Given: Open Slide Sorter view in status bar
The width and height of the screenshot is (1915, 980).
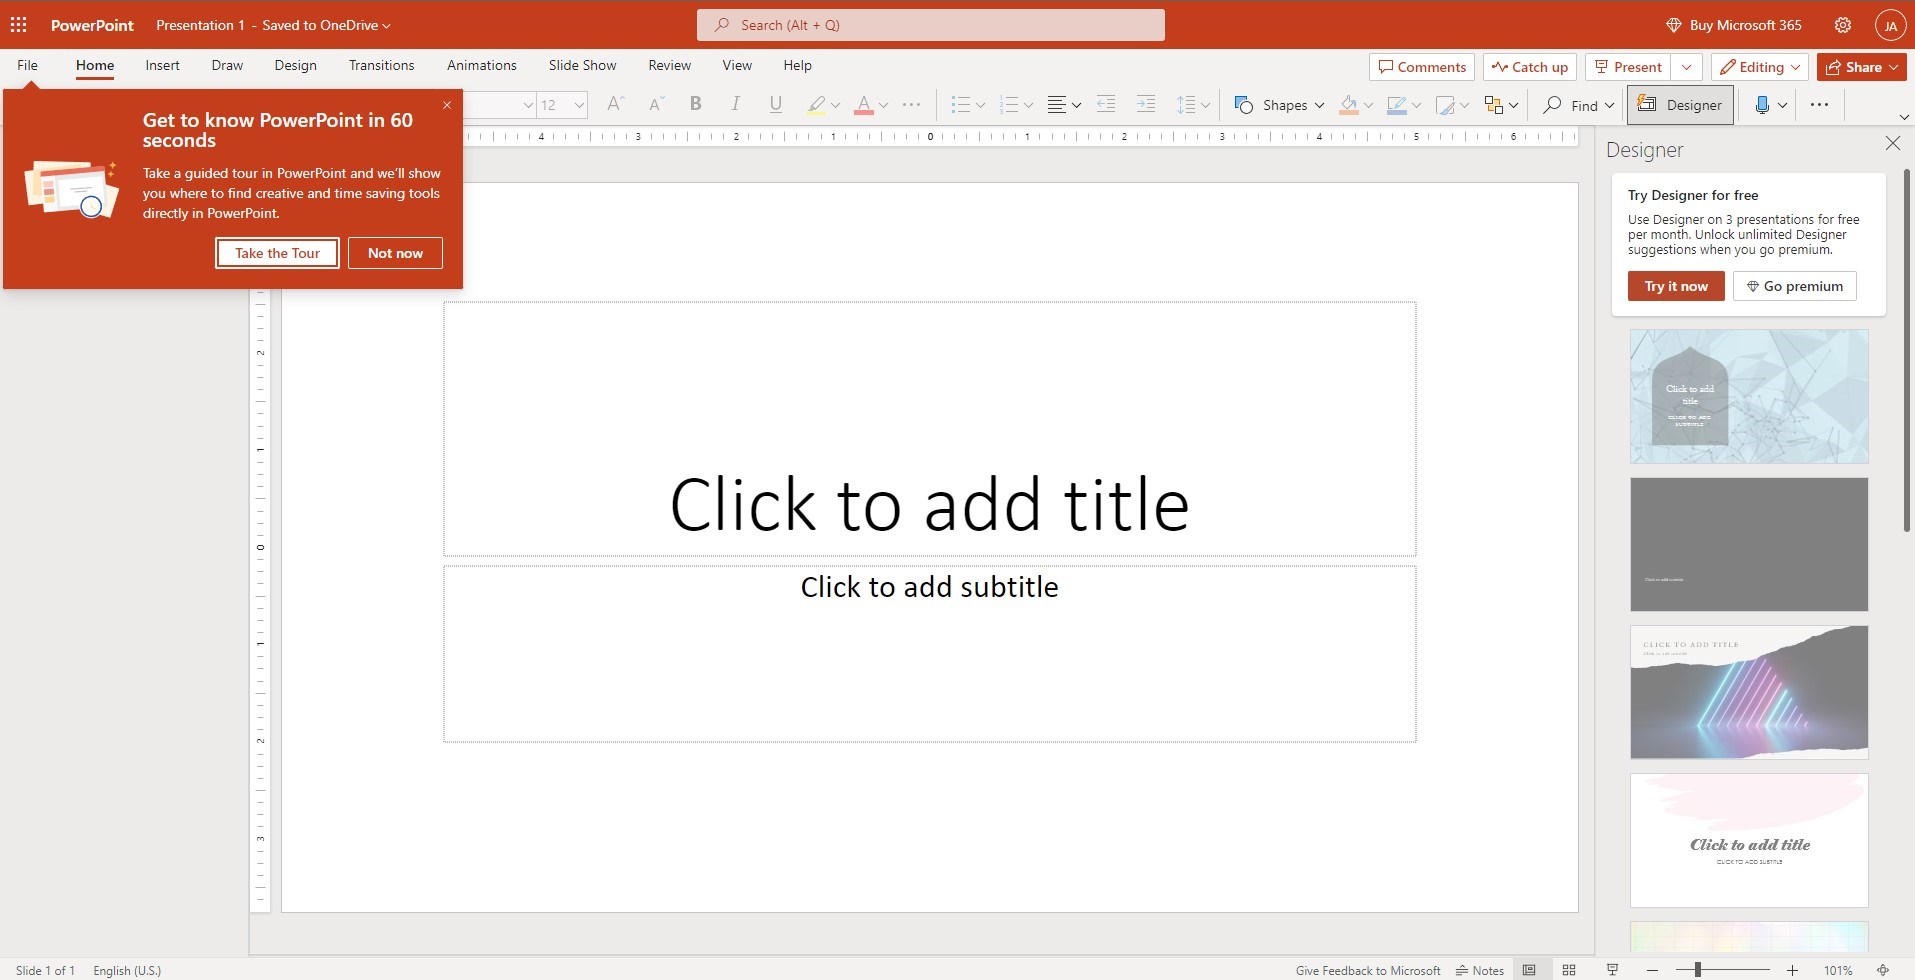Looking at the screenshot, I should click(x=1569, y=970).
